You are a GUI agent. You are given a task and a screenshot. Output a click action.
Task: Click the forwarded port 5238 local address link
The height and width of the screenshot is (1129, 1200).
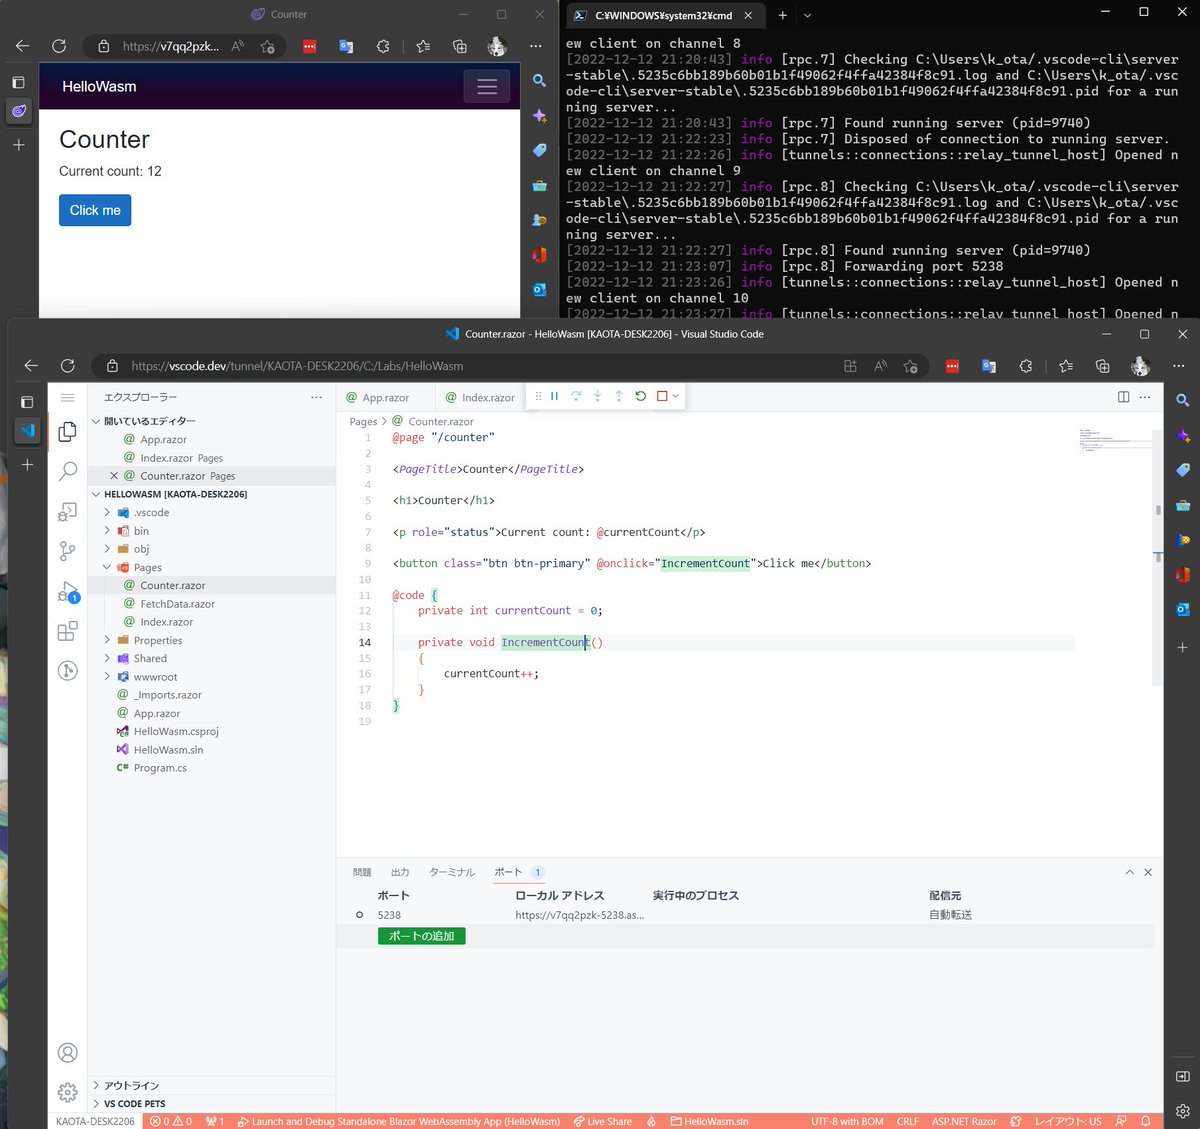[579, 915]
